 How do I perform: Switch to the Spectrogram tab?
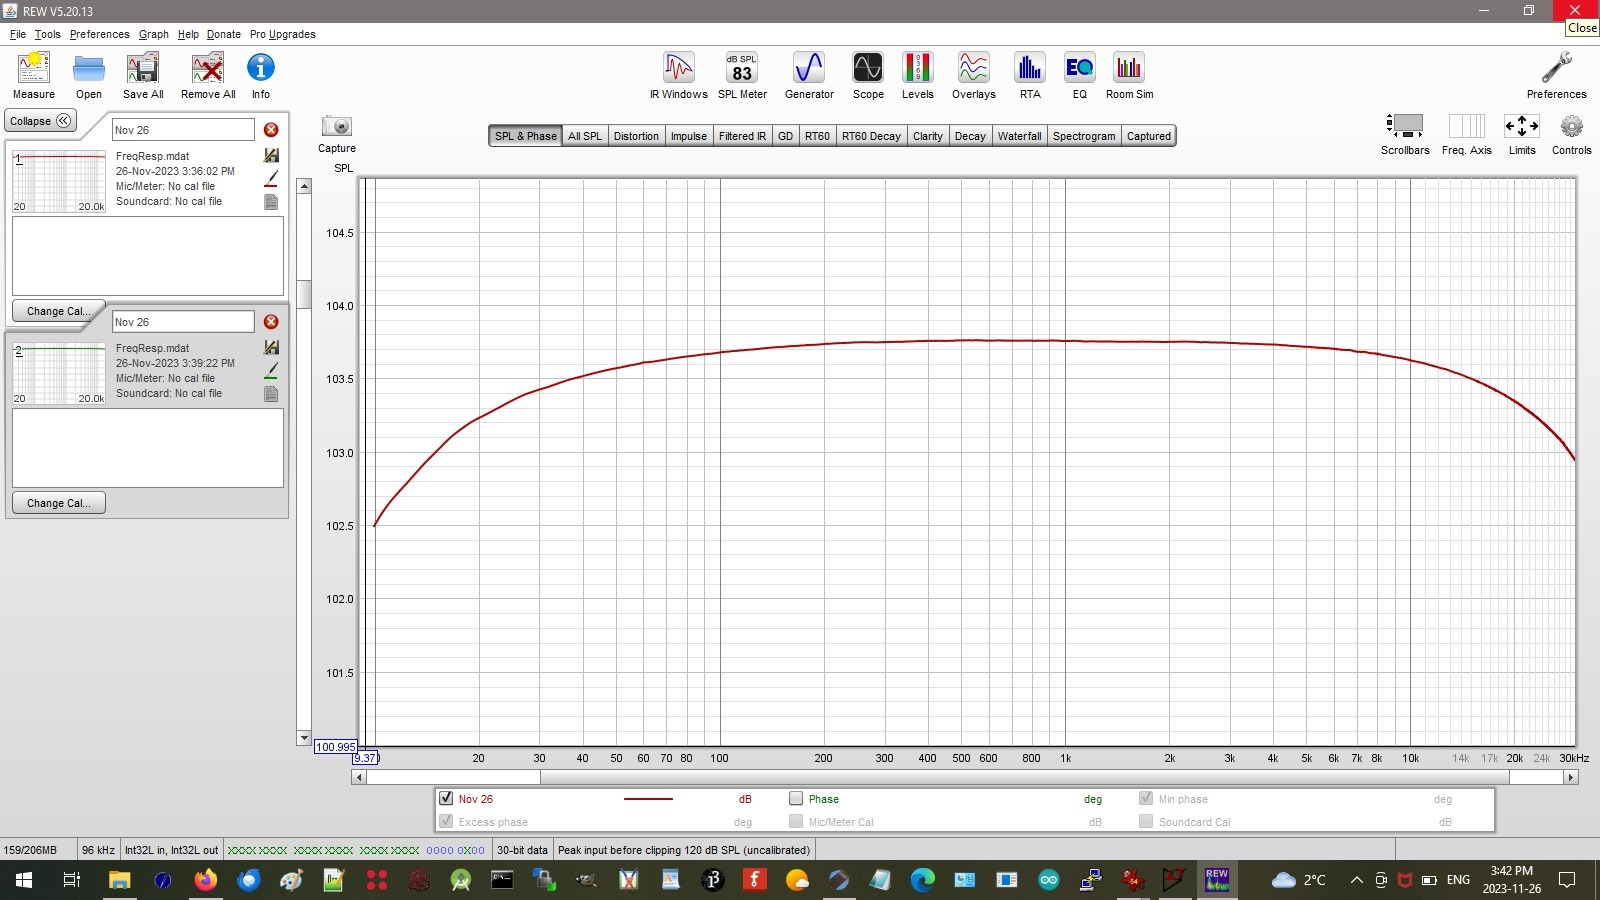click(x=1084, y=136)
